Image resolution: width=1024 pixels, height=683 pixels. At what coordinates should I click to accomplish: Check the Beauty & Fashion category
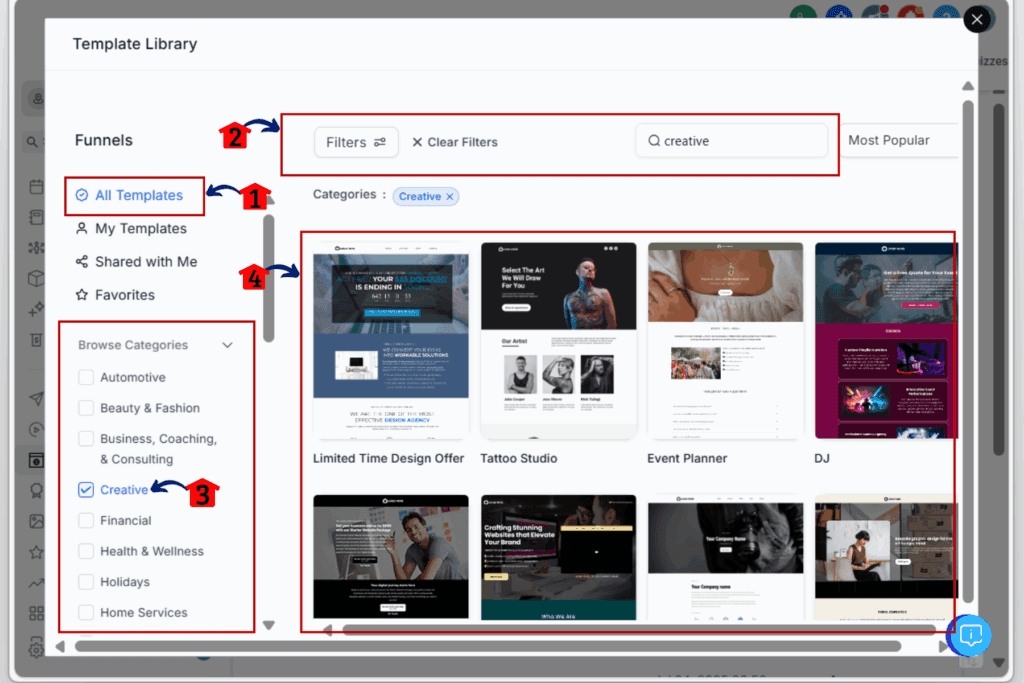point(86,408)
